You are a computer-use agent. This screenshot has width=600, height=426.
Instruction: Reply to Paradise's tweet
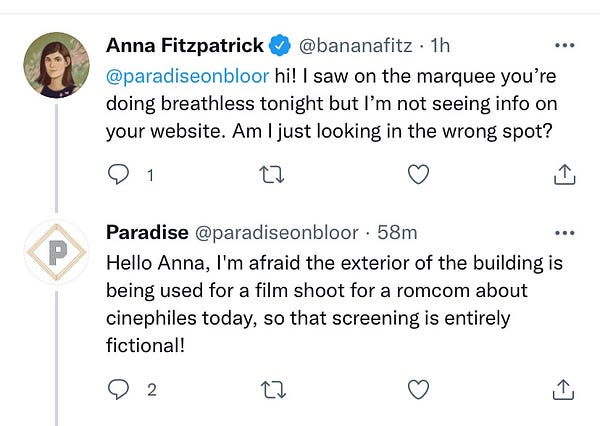(x=118, y=389)
